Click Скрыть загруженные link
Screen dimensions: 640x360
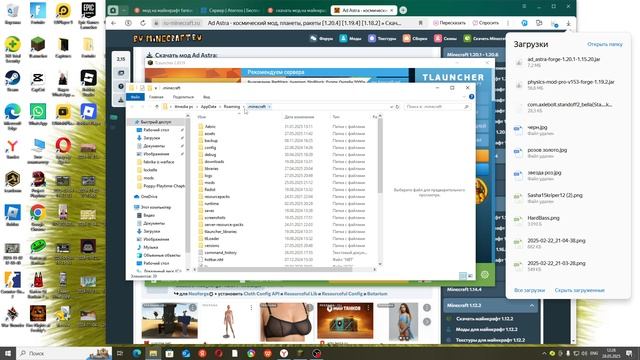[580, 290]
